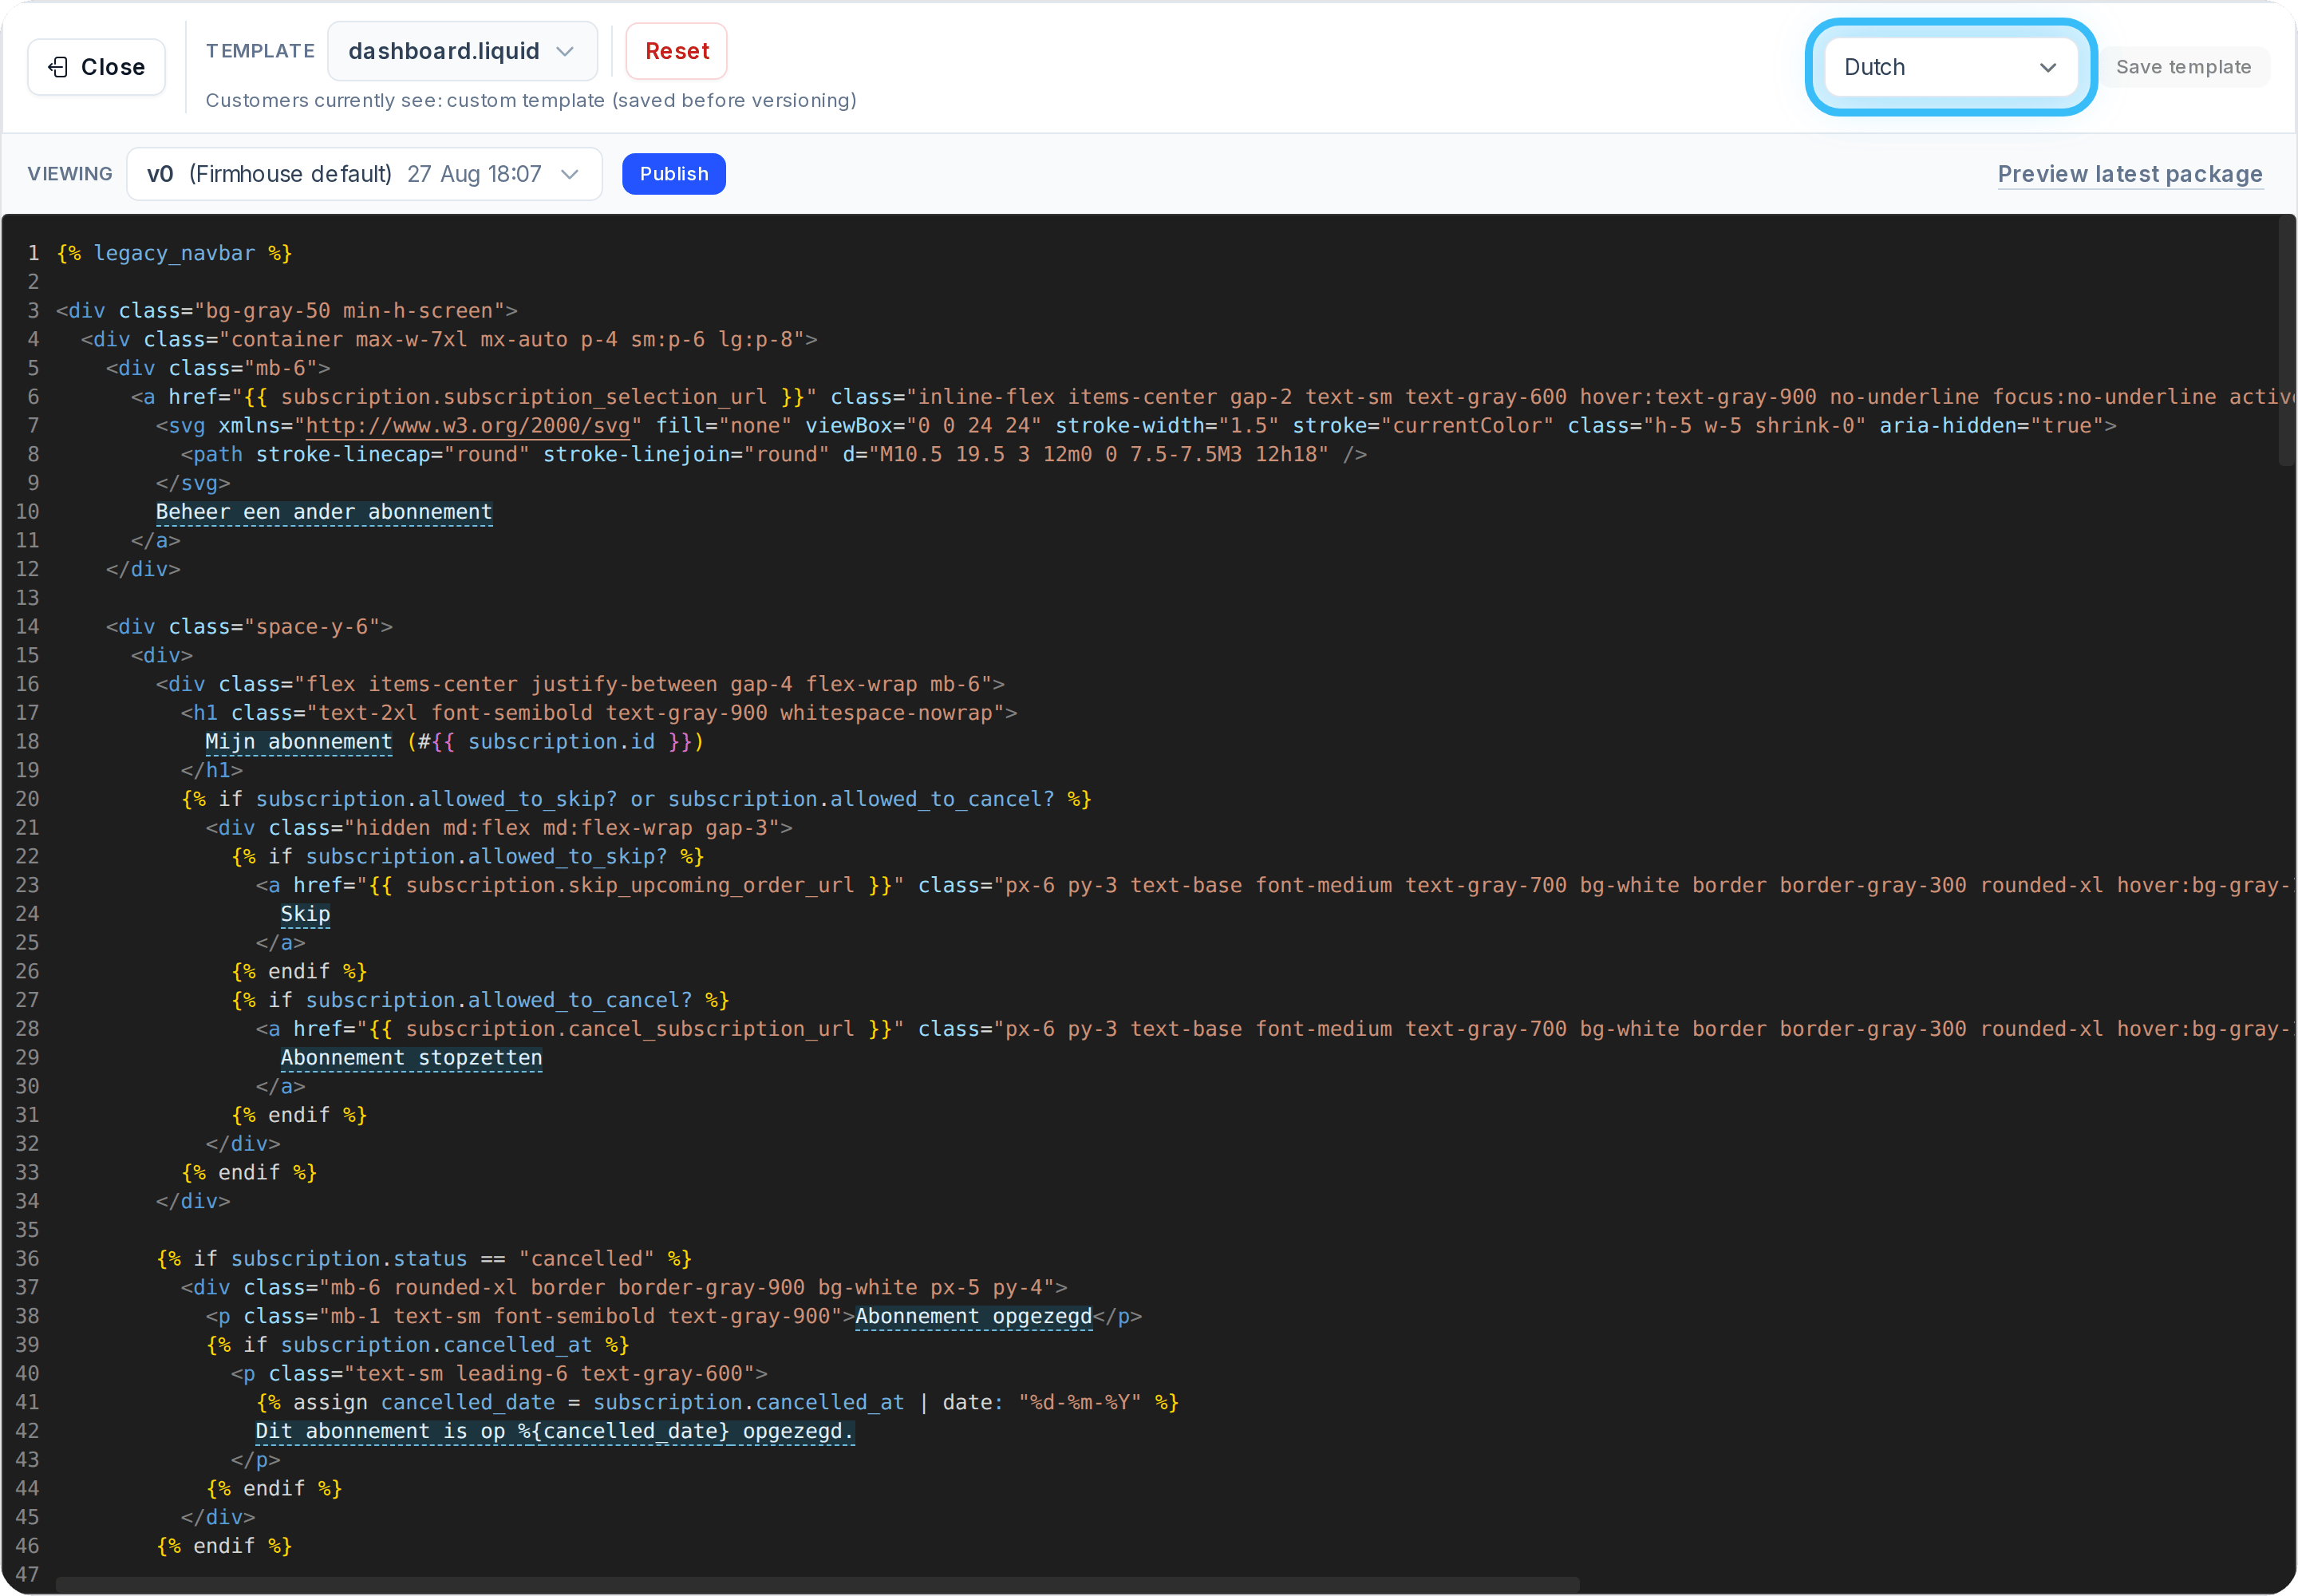Click 'subscription.allowed_to_cancel?' on line 27

[498, 1001]
